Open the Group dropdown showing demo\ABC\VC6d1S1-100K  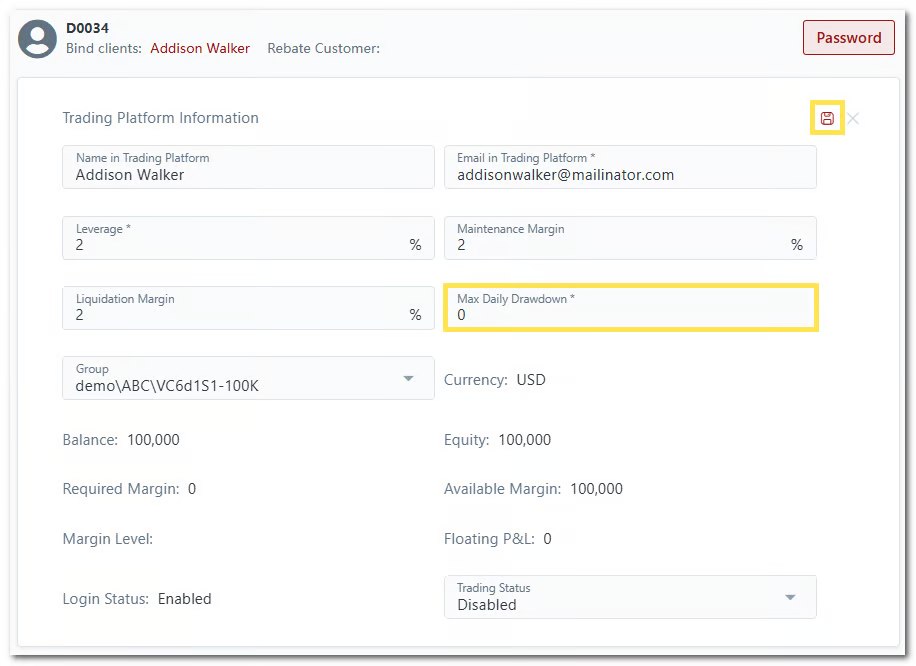pyautogui.click(x=248, y=378)
